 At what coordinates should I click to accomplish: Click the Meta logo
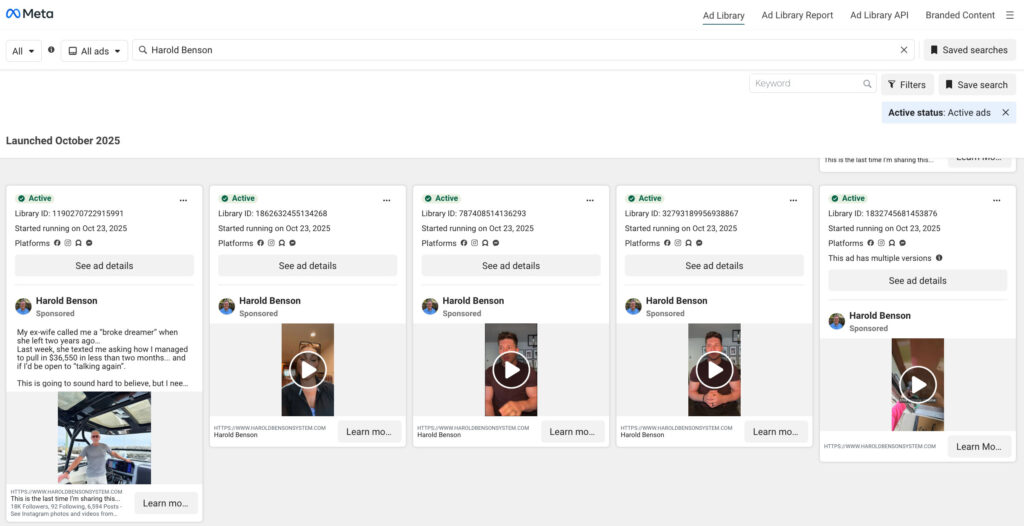(29, 14)
